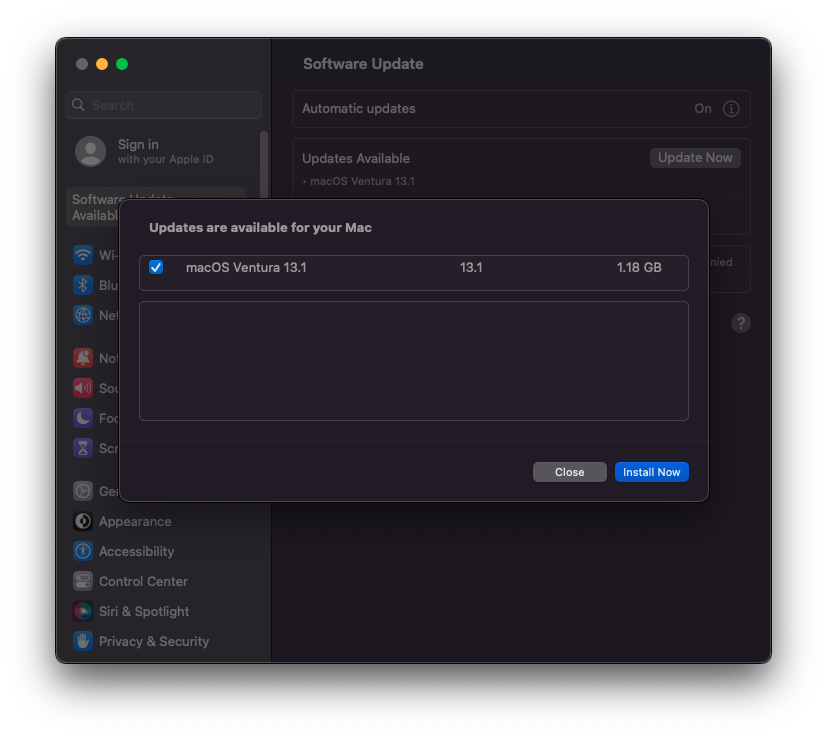Click the Accessibility icon in sidebar
The width and height of the screenshot is (827, 737).
83,551
